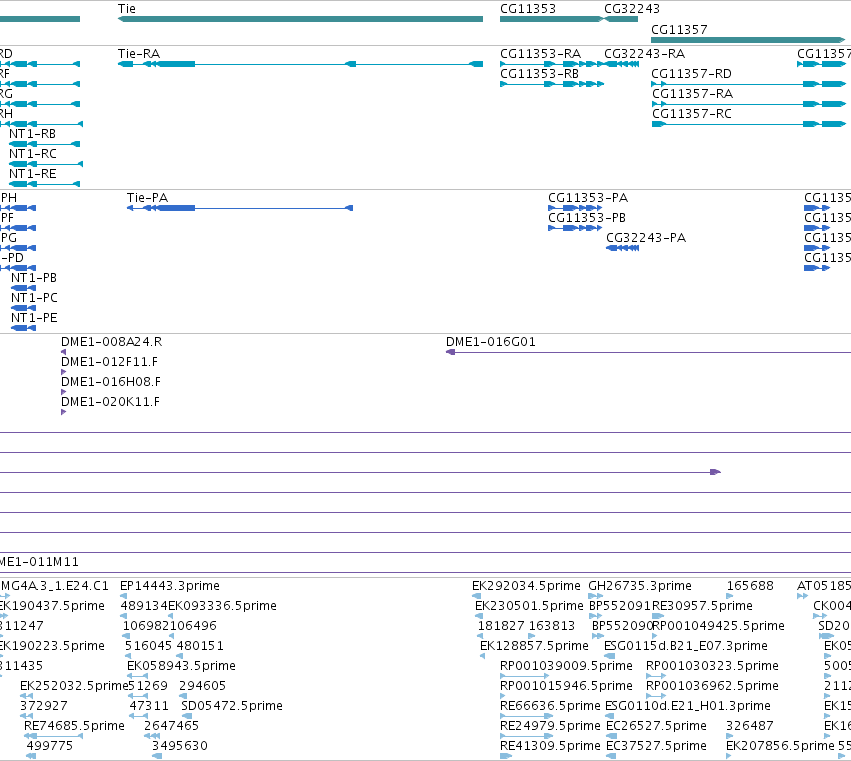The image size is (851, 761).
Task: Click the EK190223.5prime EST label
Action: (52, 646)
